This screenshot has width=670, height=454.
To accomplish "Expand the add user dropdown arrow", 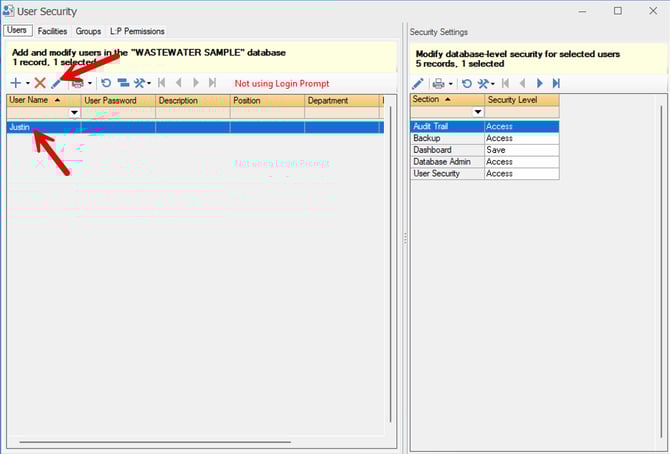I will click(x=27, y=84).
